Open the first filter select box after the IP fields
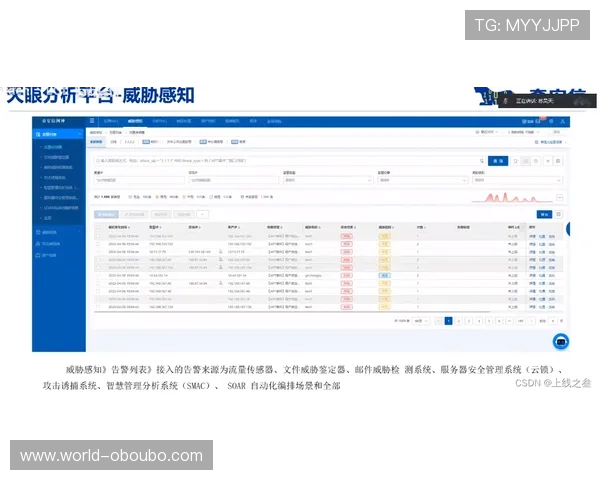The height and width of the screenshot is (480, 600). [x=328, y=180]
